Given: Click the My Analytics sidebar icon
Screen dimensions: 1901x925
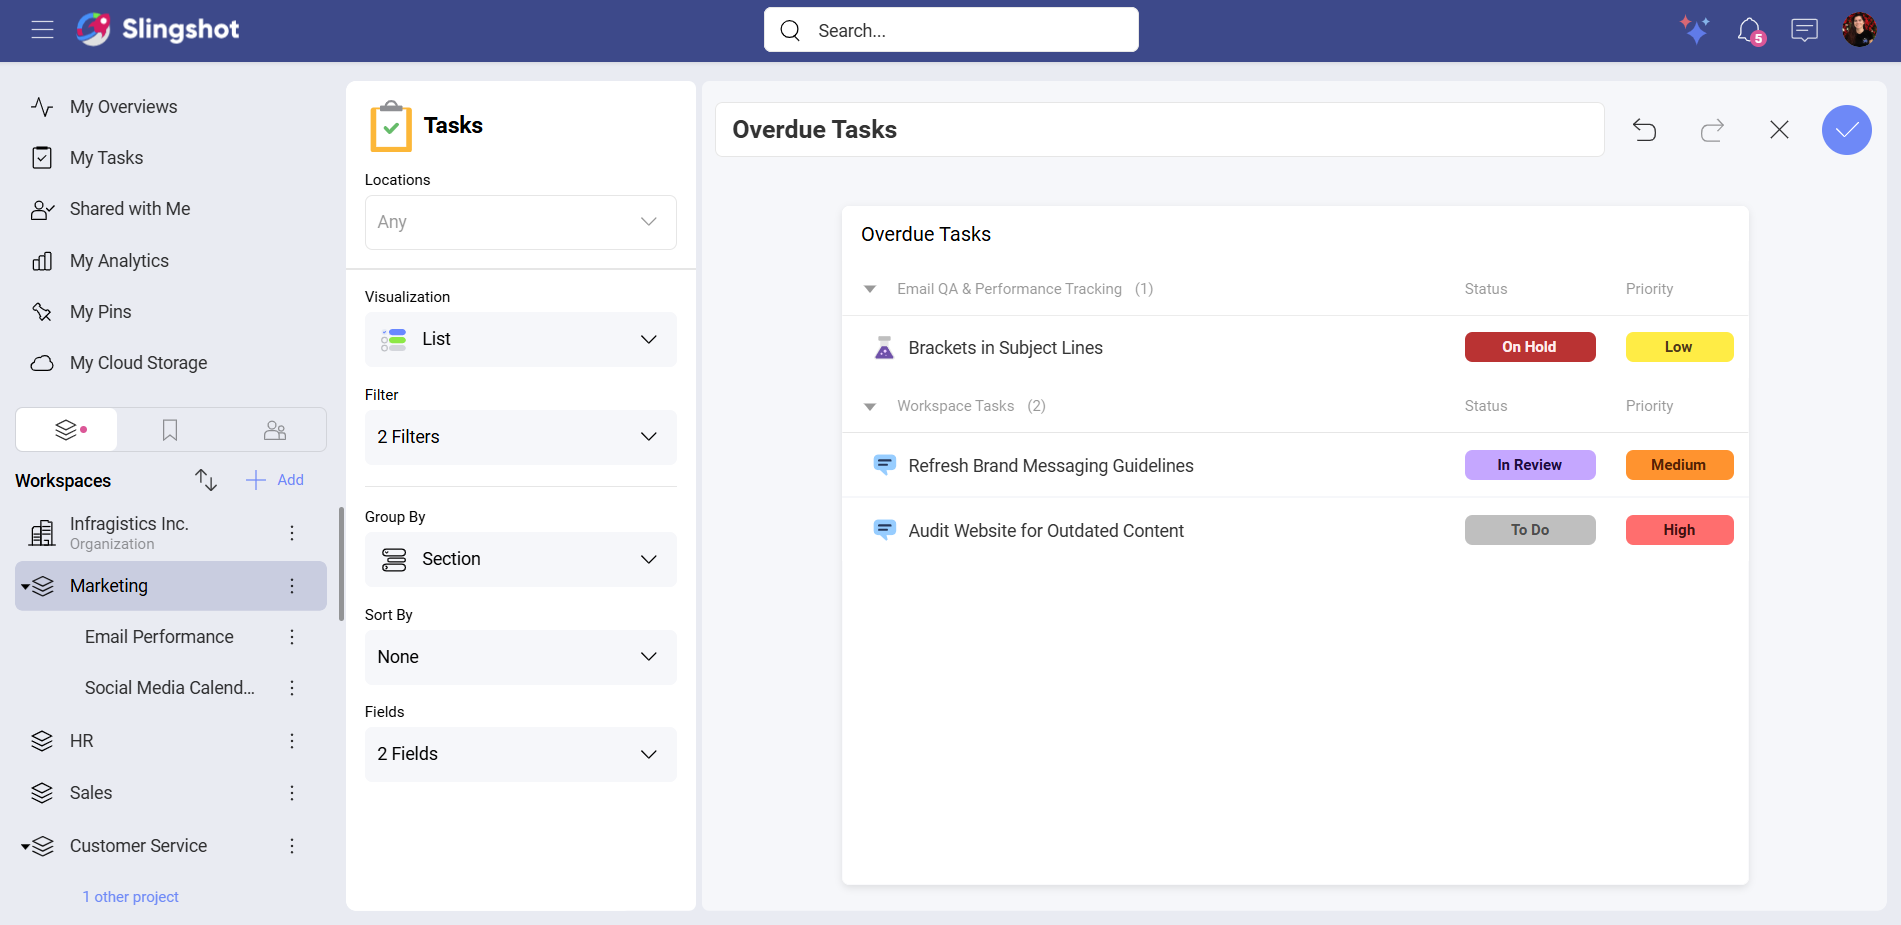Looking at the screenshot, I should (42, 260).
